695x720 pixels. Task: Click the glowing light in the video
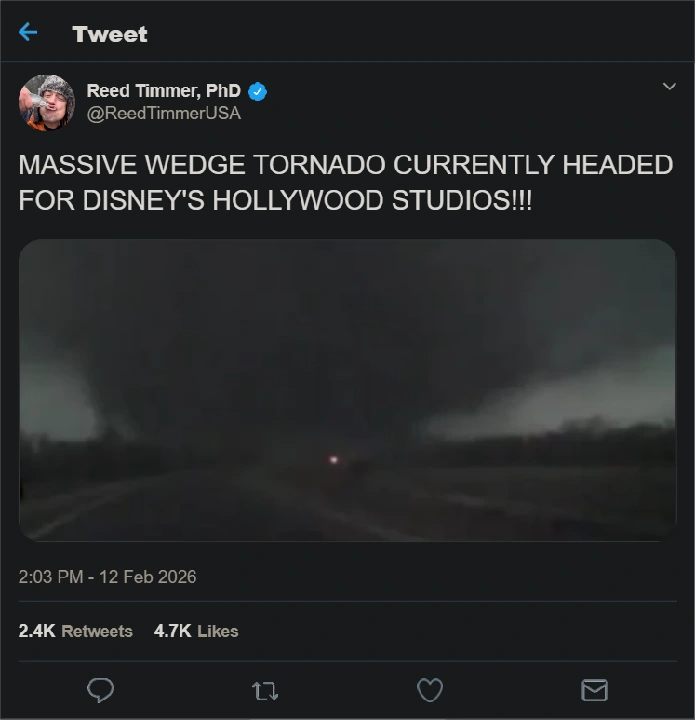click(333, 460)
